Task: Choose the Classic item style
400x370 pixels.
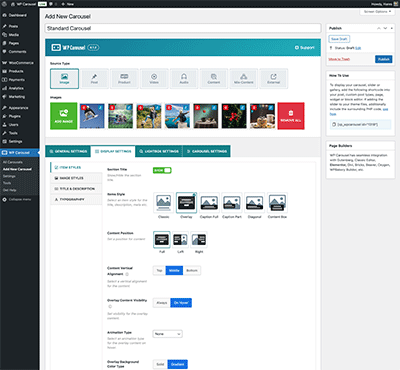Action: coord(163,203)
